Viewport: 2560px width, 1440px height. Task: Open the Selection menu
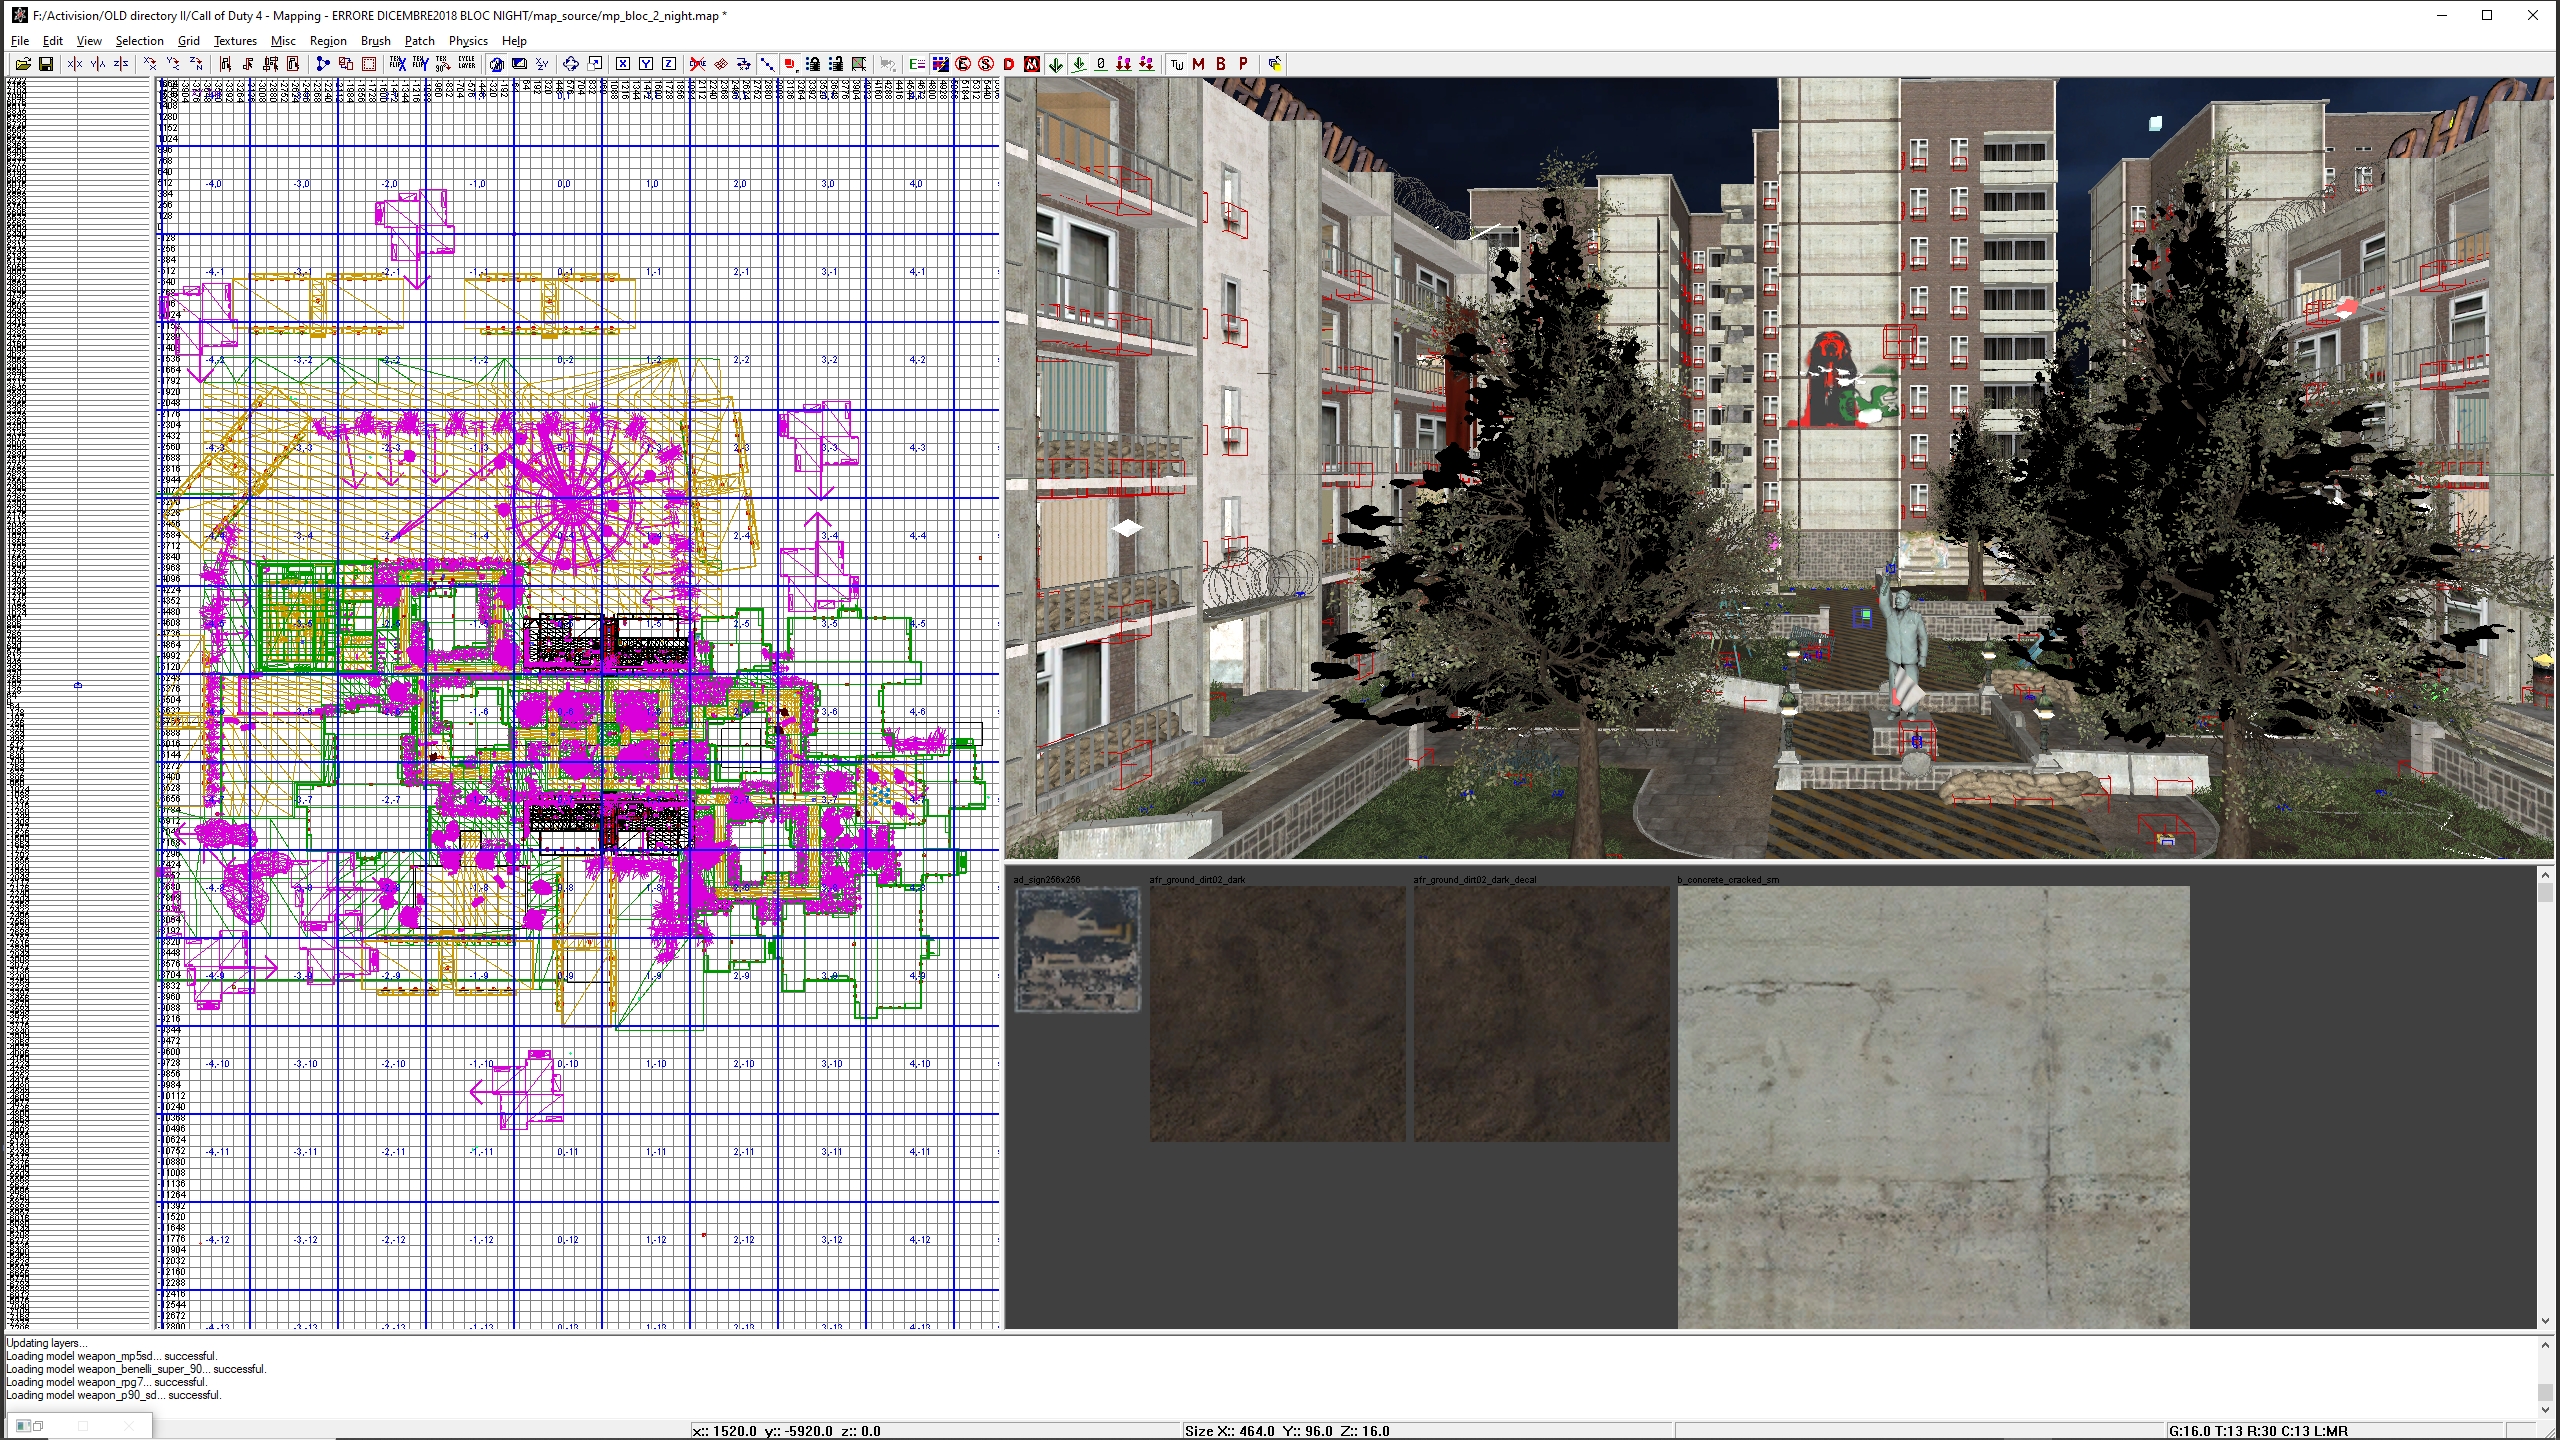click(x=139, y=41)
